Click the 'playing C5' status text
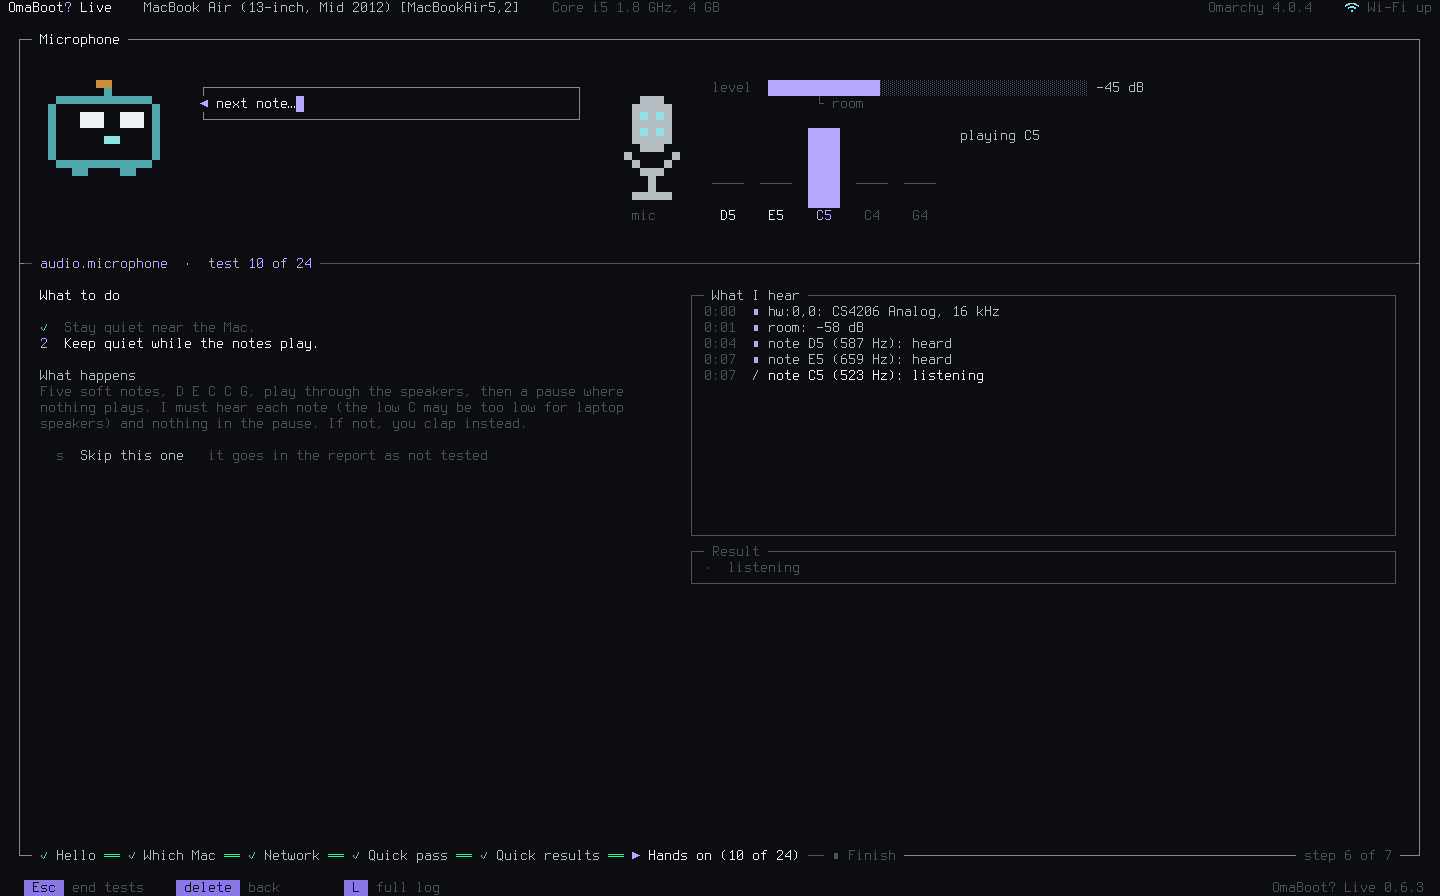Image resolution: width=1440 pixels, height=896 pixels. [1000, 135]
